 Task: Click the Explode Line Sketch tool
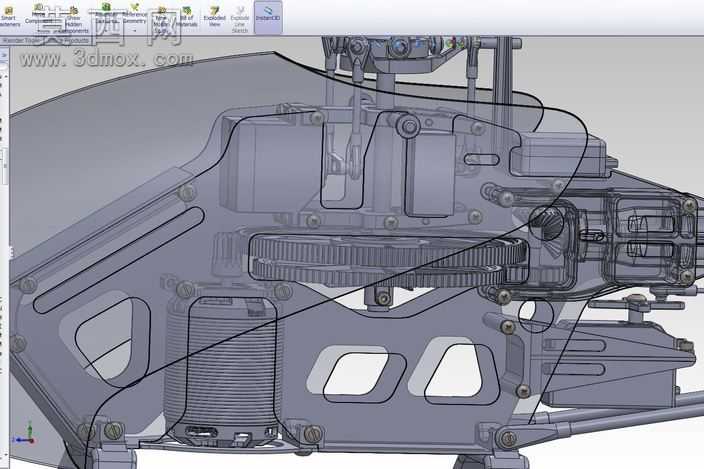coord(240,20)
